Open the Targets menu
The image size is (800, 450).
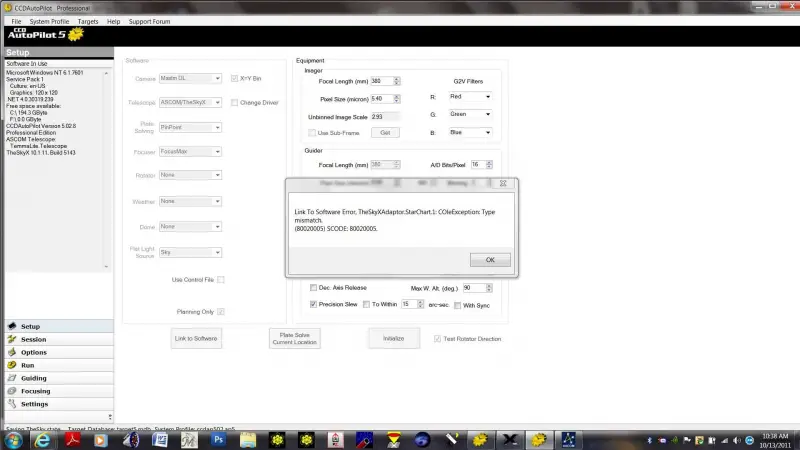[88, 21]
